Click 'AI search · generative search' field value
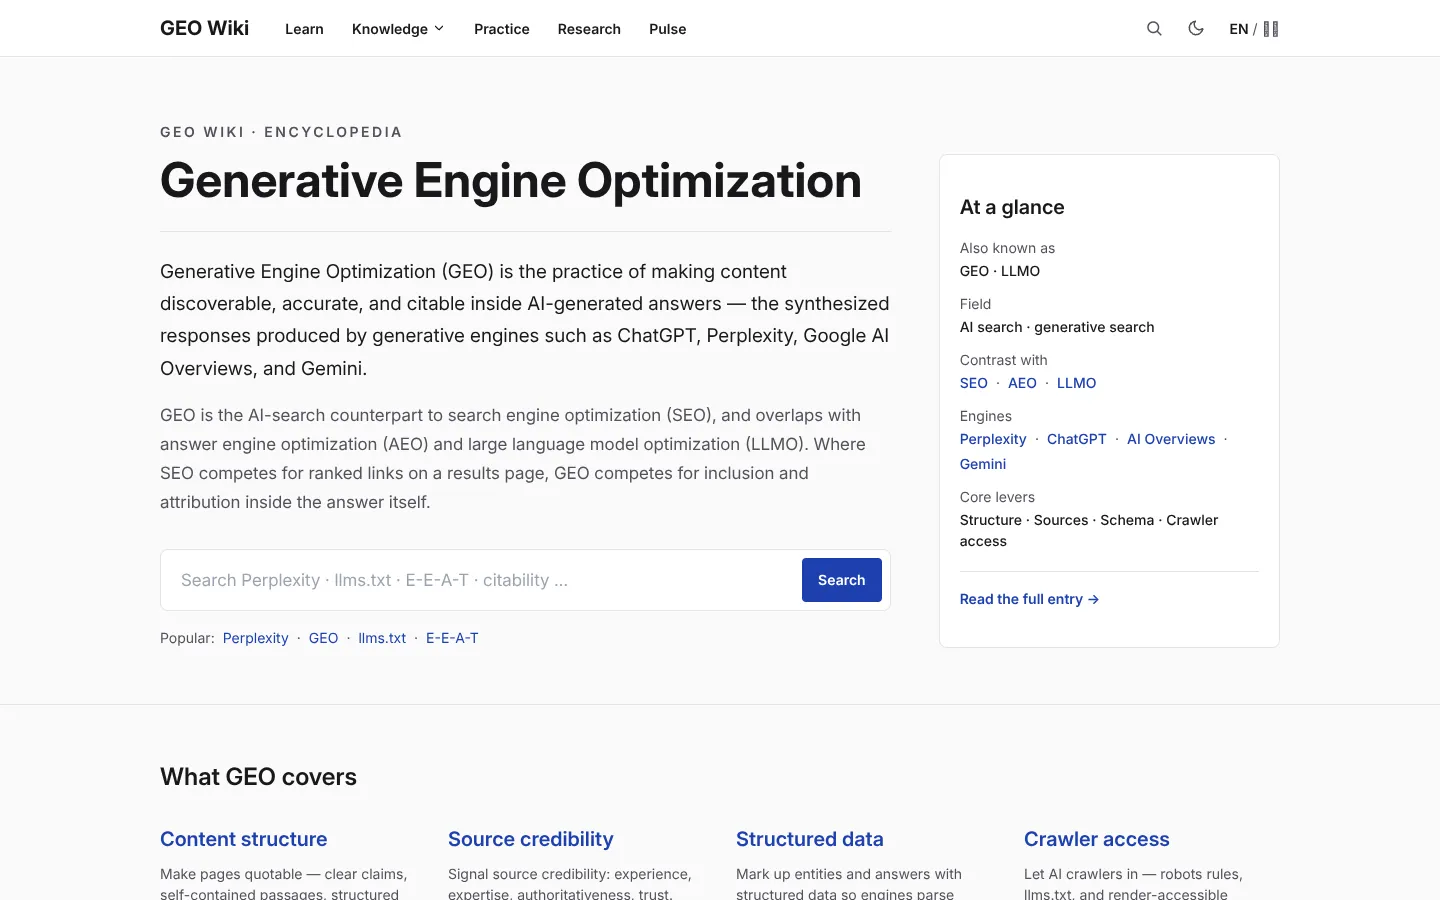This screenshot has height=900, width=1440. pyautogui.click(x=1057, y=327)
